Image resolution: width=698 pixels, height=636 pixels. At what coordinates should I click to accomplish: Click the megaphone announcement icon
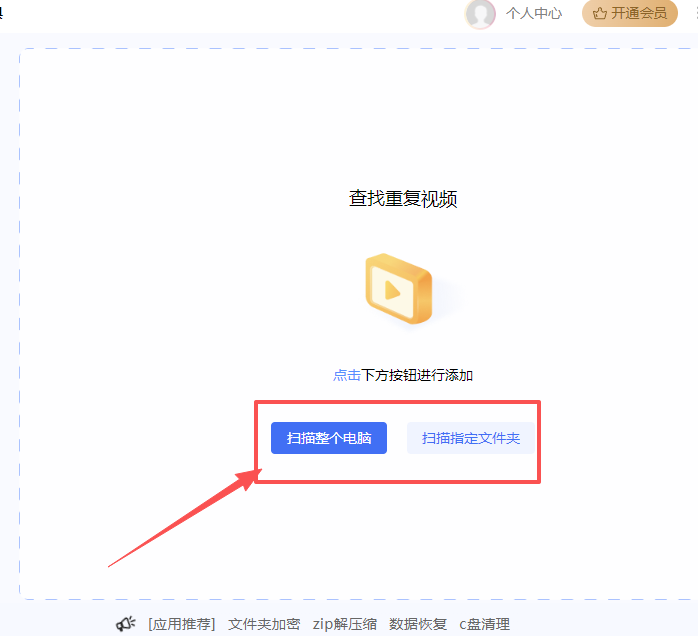[125, 624]
